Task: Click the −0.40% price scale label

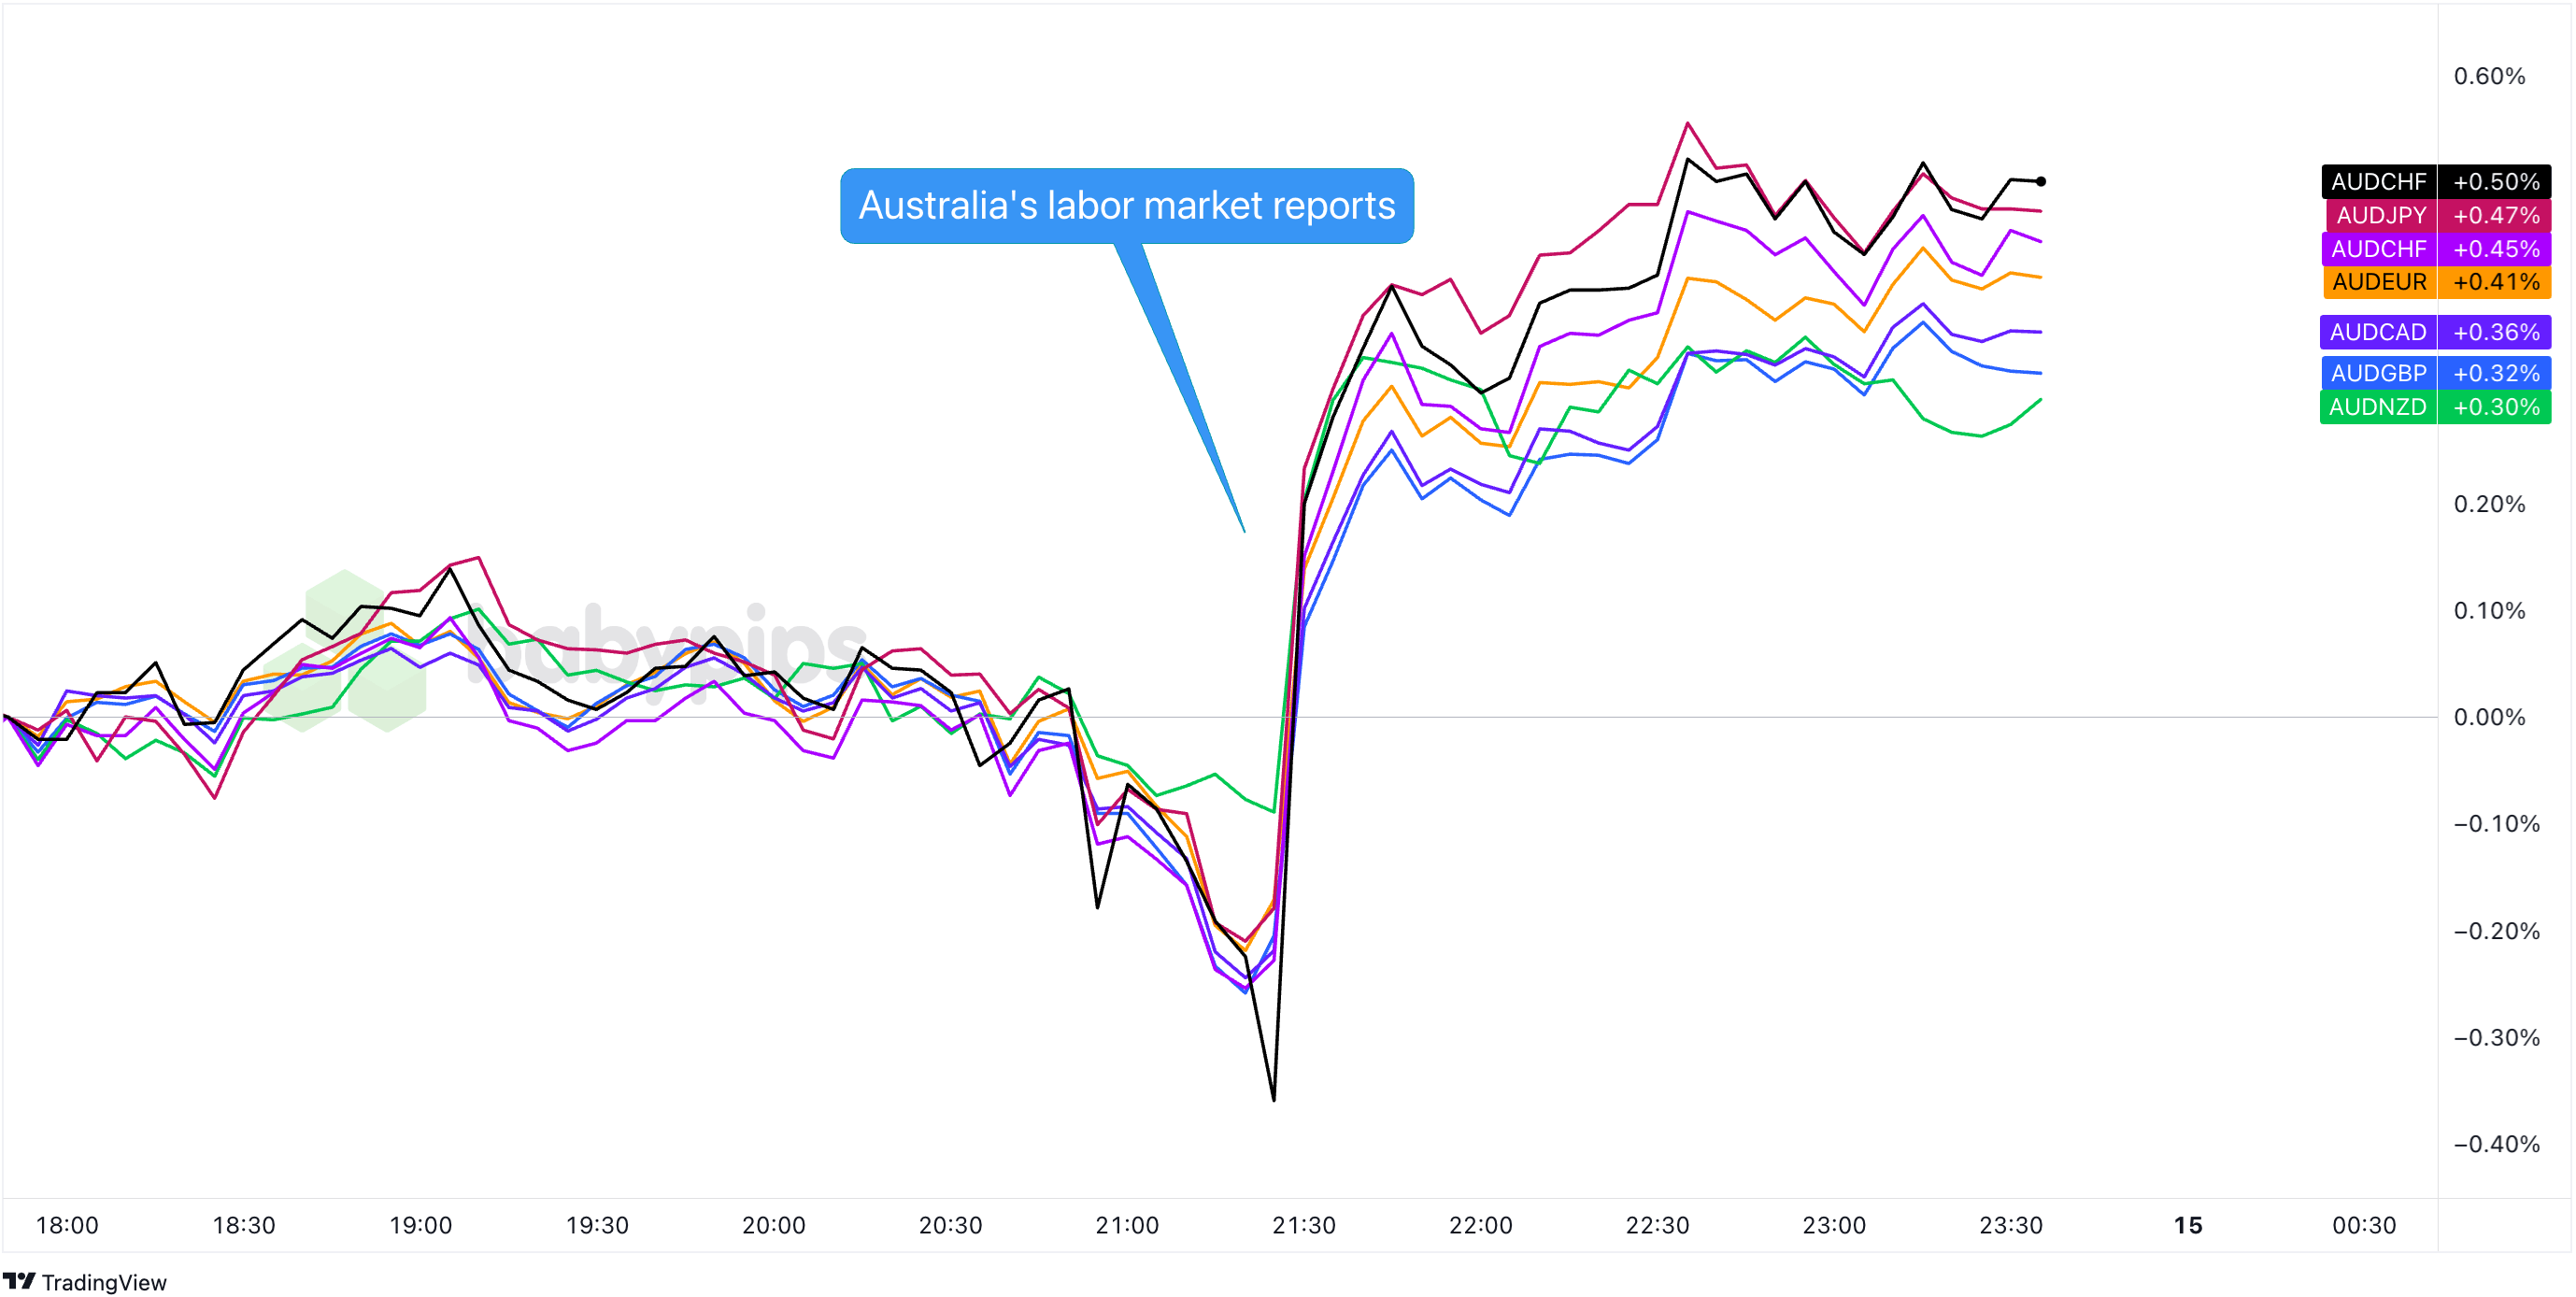Action: coord(2496,1144)
